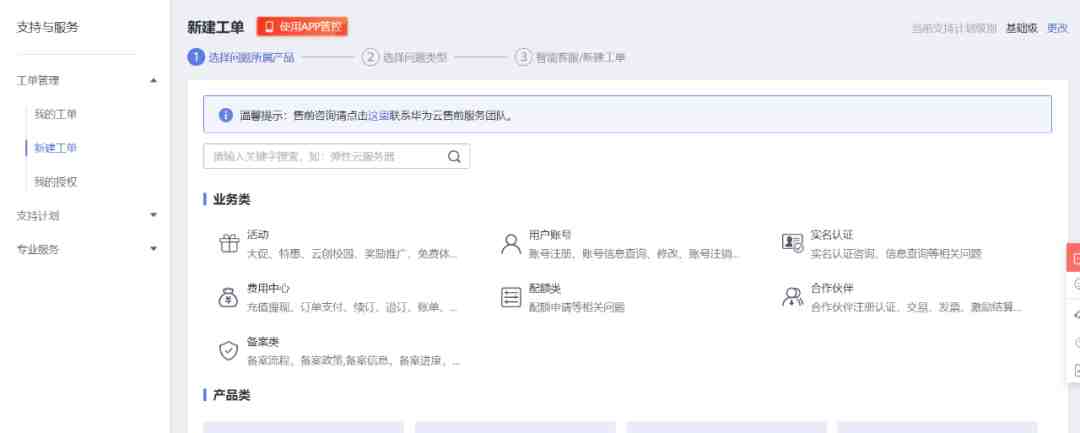Click the 用户账号 description starting 账号注册

click(634, 253)
